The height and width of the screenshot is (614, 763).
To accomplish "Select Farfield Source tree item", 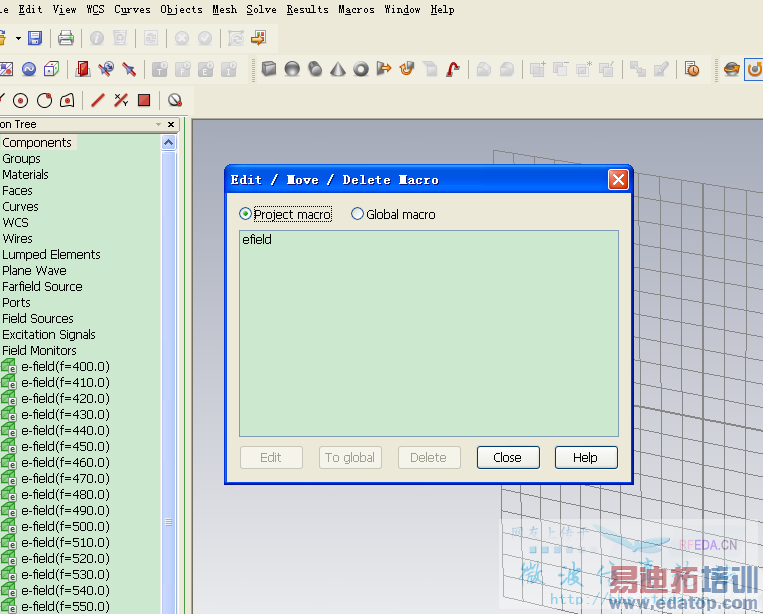I will point(42,287).
